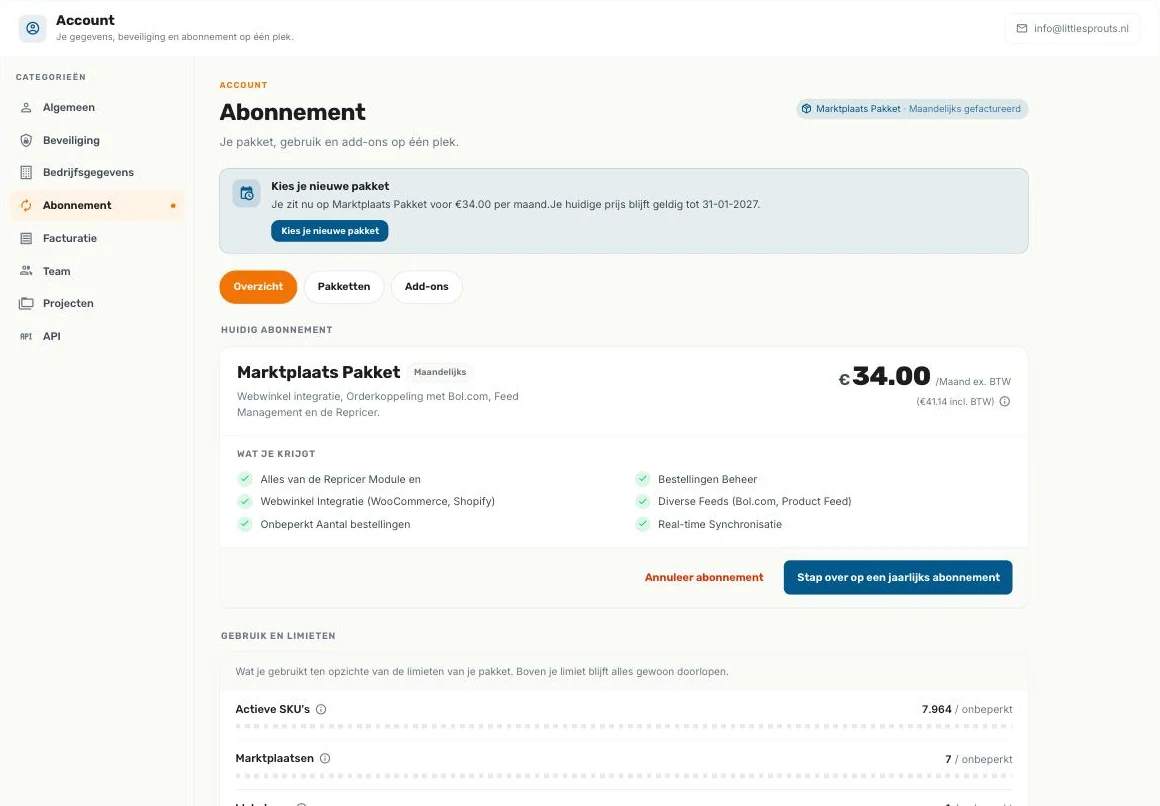Screen dimensions: 1160x806
Task: Click info icon beside Marktplaatsen
Action: pyautogui.click(x=325, y=759)
